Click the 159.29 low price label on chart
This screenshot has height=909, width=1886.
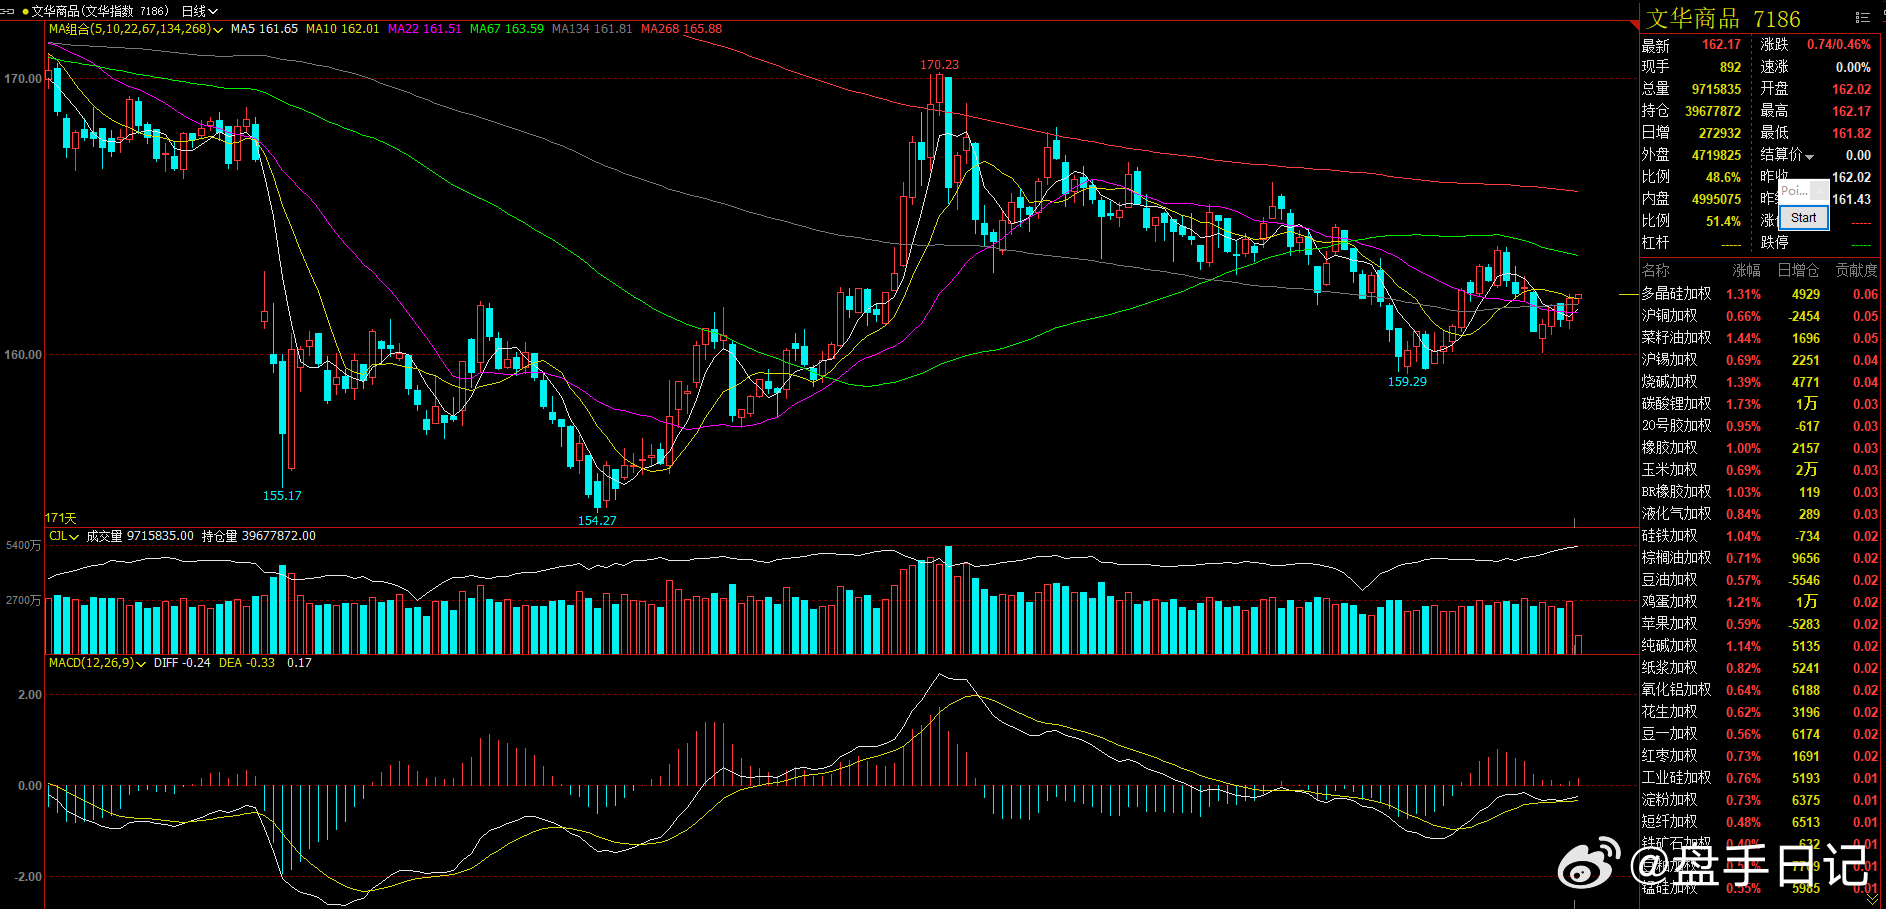click(1407, 382)
